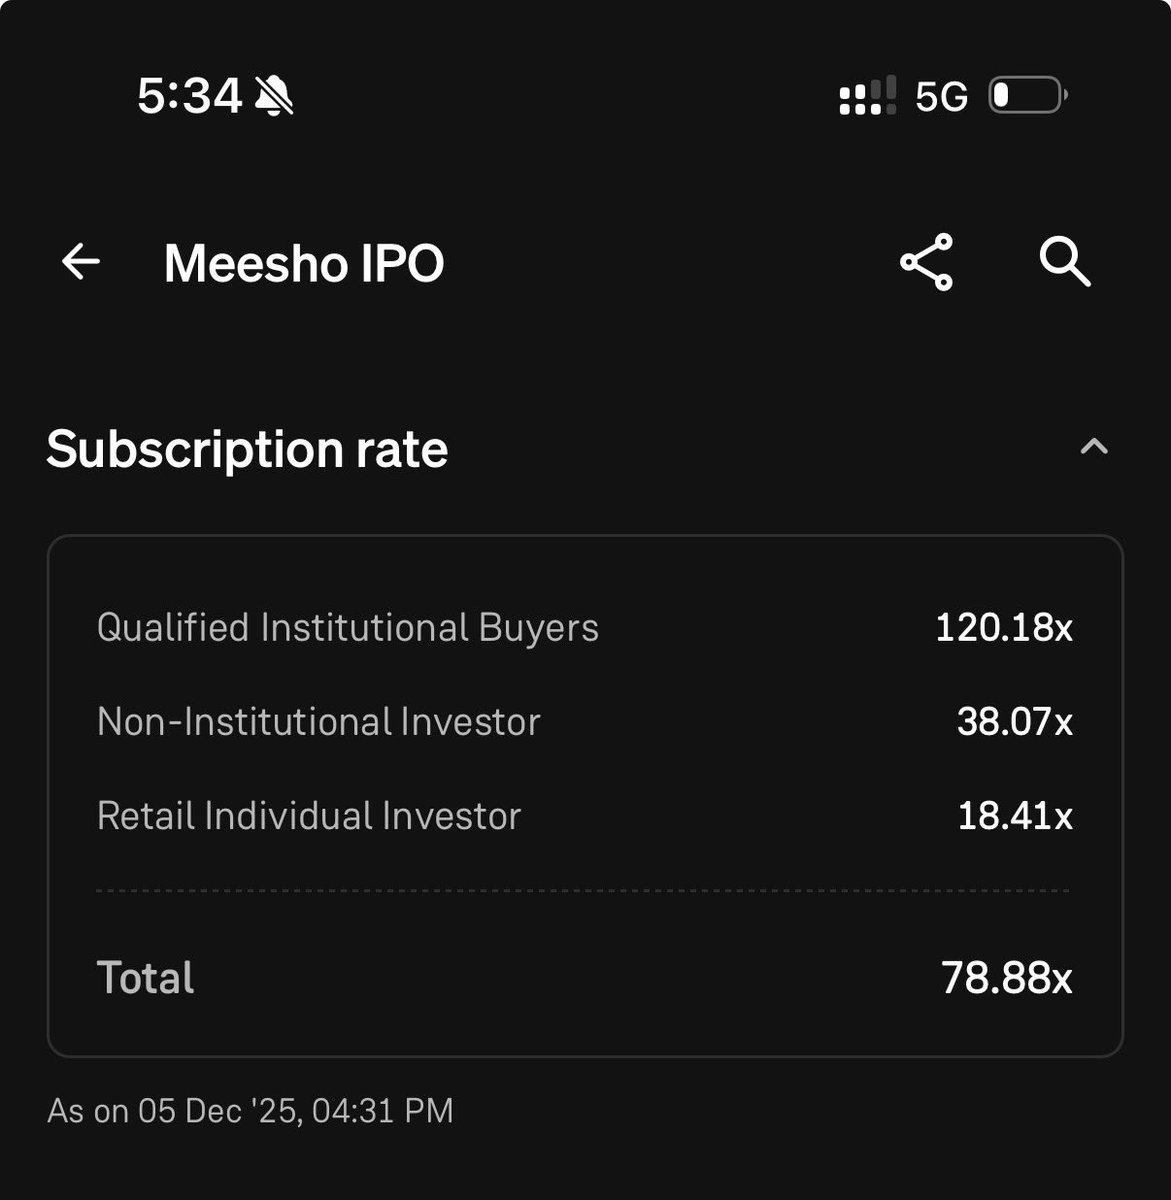Tap the As on 05 Dec timestamp

tap(250, 1110)
